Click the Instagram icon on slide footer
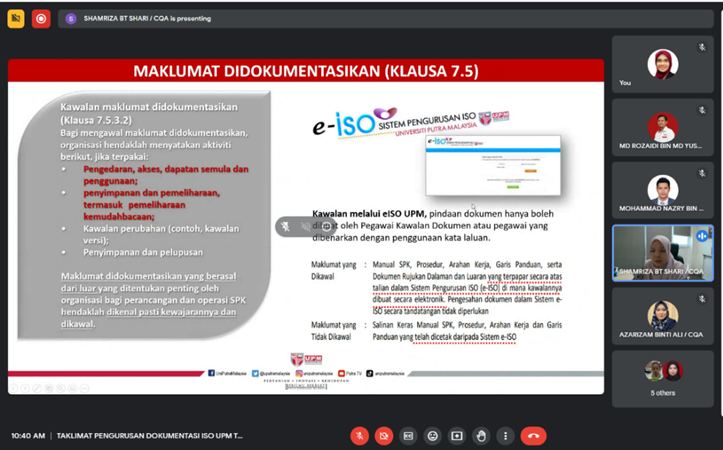Viewport: 723px width, 450px height. (x=299, y=373)
